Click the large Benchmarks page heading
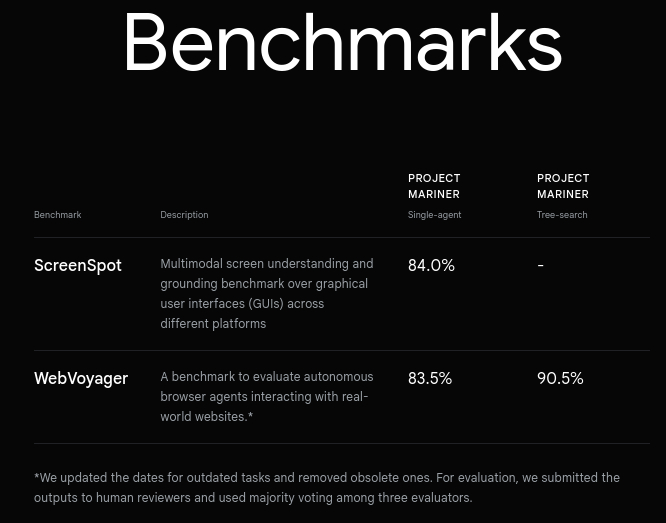 pos(342,44)
